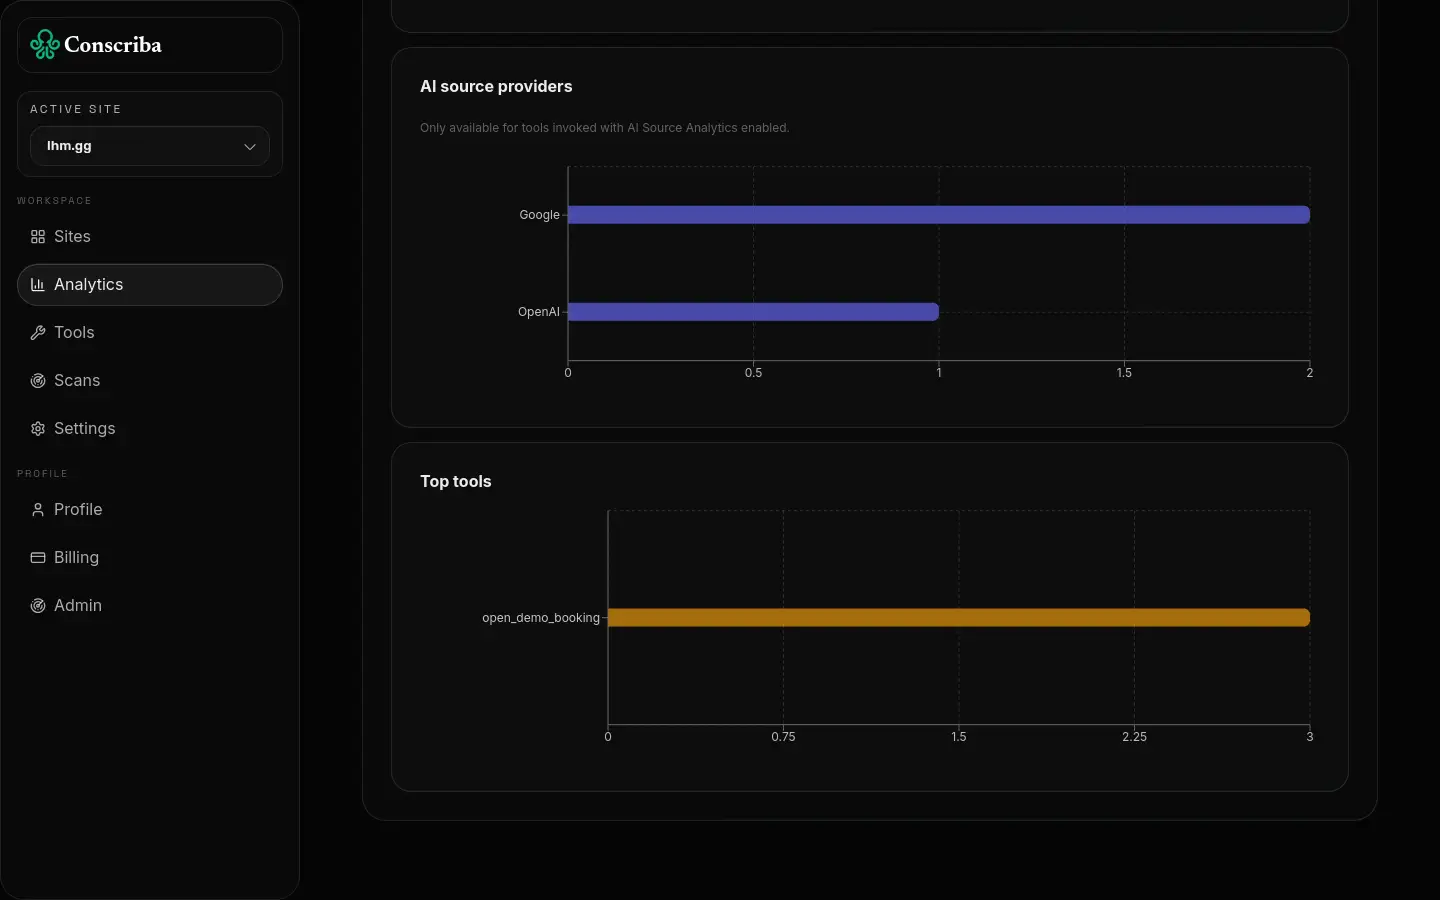Click the Billing credit card icon

pos(38,558)
